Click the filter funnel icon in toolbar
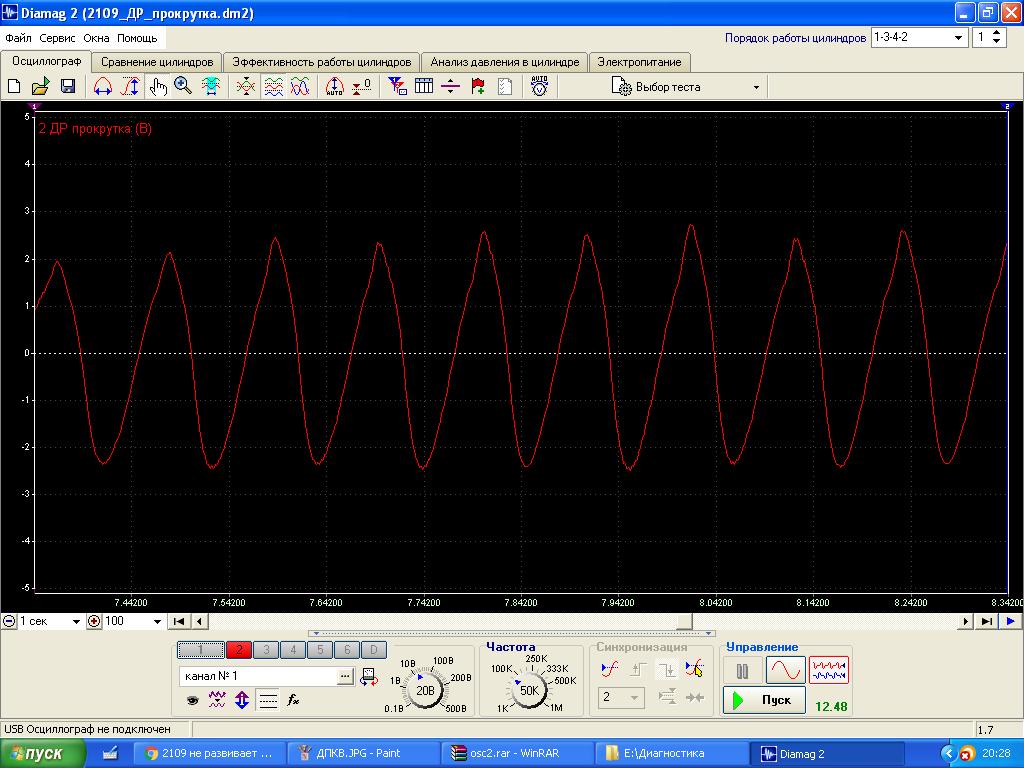 coord(397,87)
